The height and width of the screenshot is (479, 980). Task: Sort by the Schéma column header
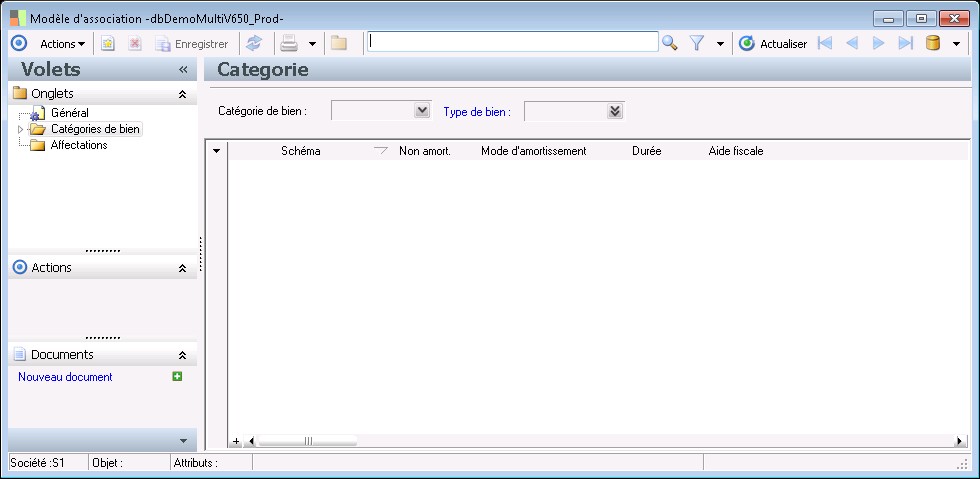point(301,151)
